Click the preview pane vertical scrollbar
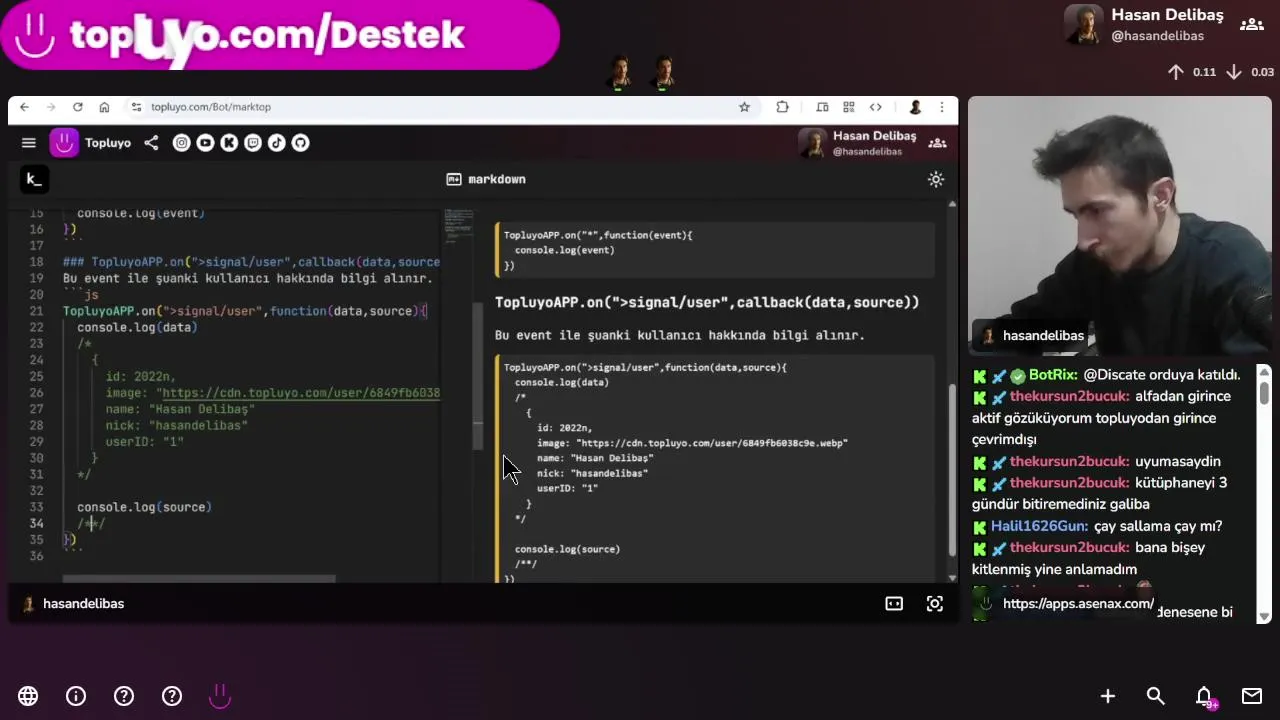The height and width of the screenshot is (720, 1280). [x=951, y=468]
